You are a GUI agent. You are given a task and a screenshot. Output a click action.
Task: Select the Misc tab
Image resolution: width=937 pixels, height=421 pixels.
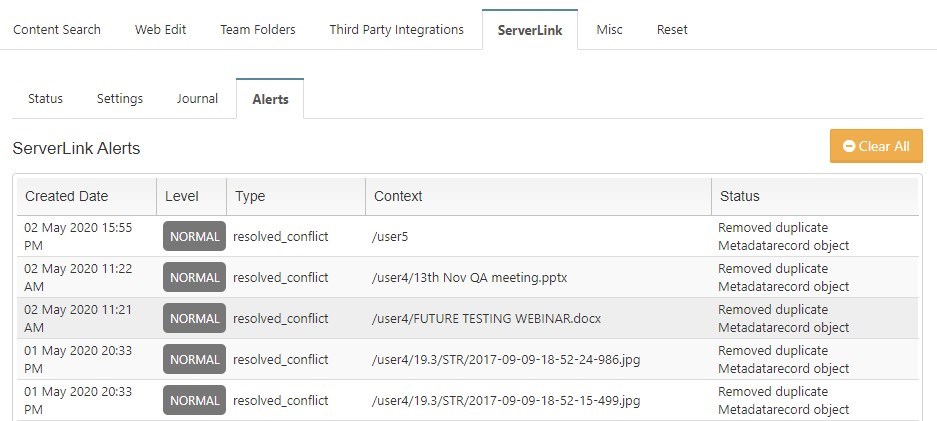(x=609, y=30)
